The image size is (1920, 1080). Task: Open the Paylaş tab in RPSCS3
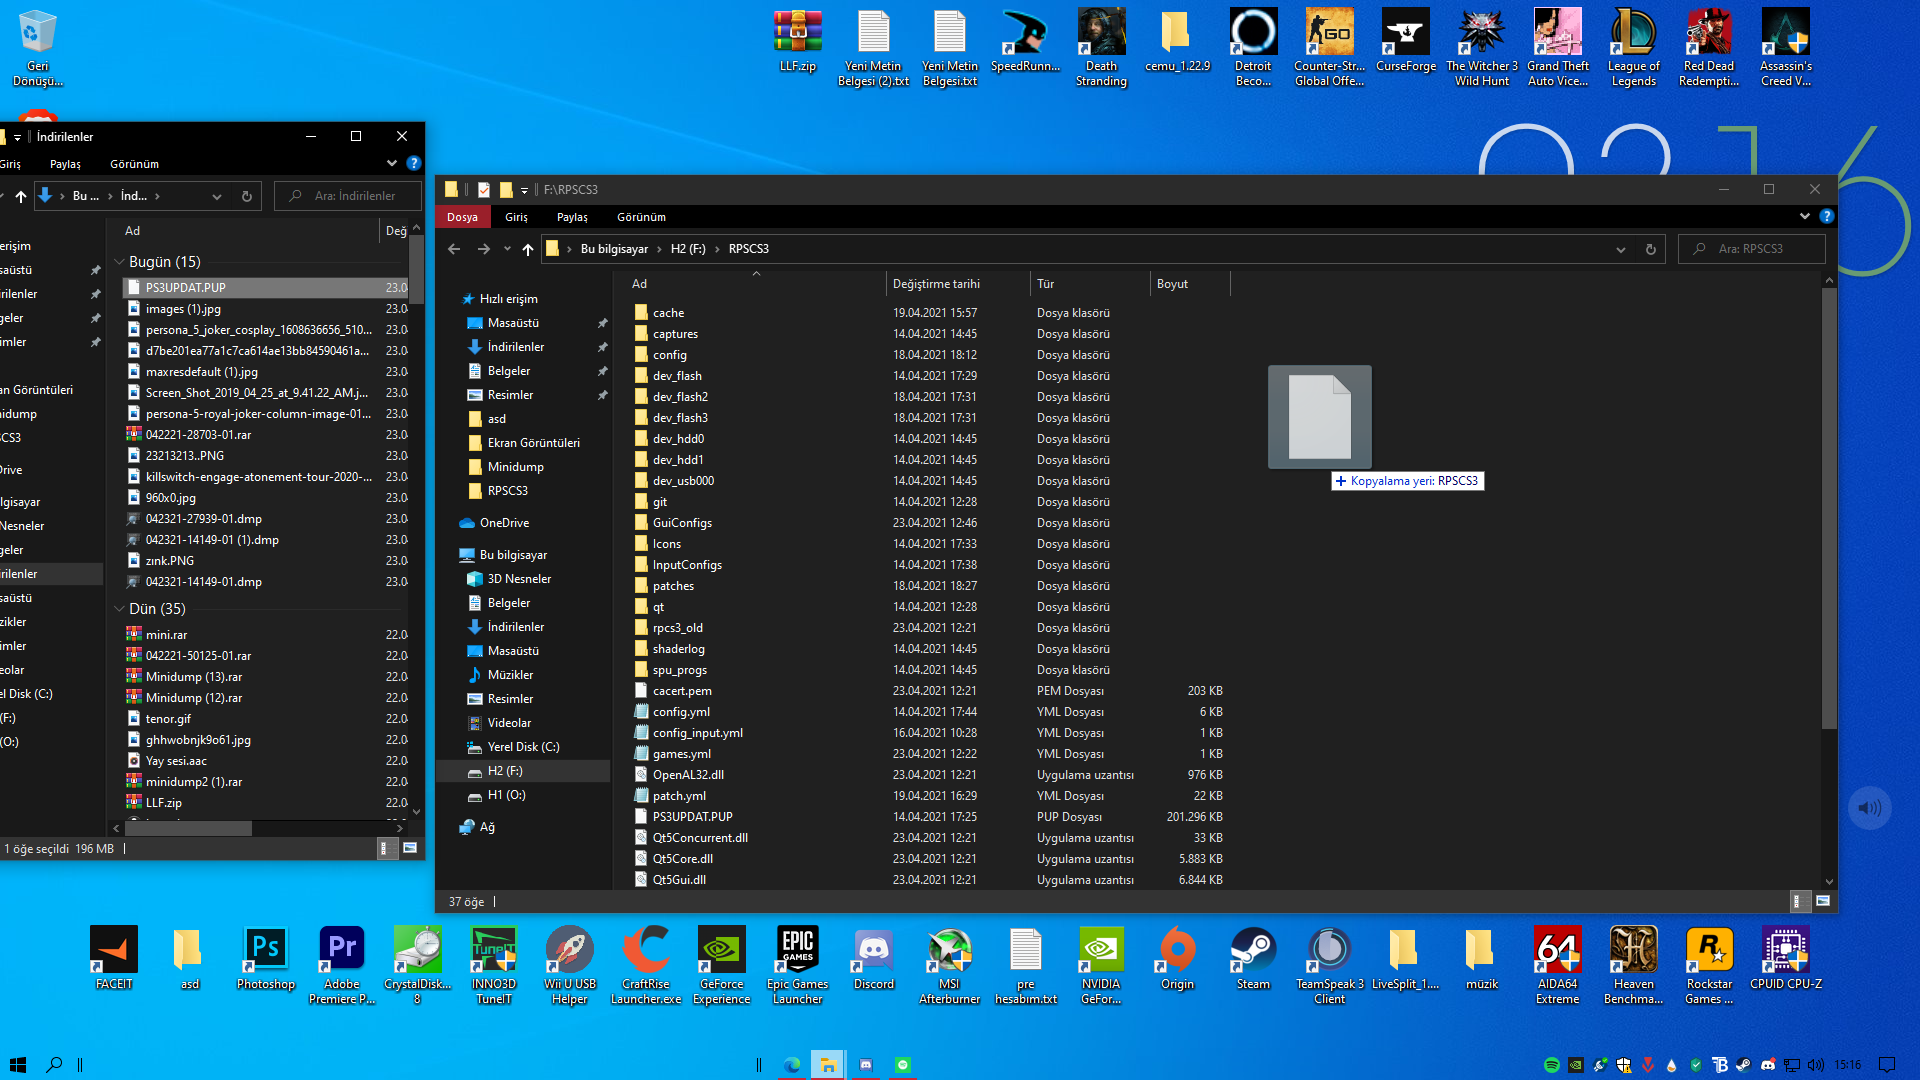572,217
